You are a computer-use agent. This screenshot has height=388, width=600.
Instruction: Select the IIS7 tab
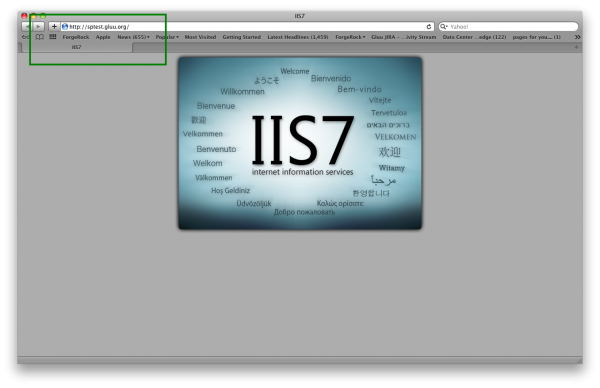point(77,47)
